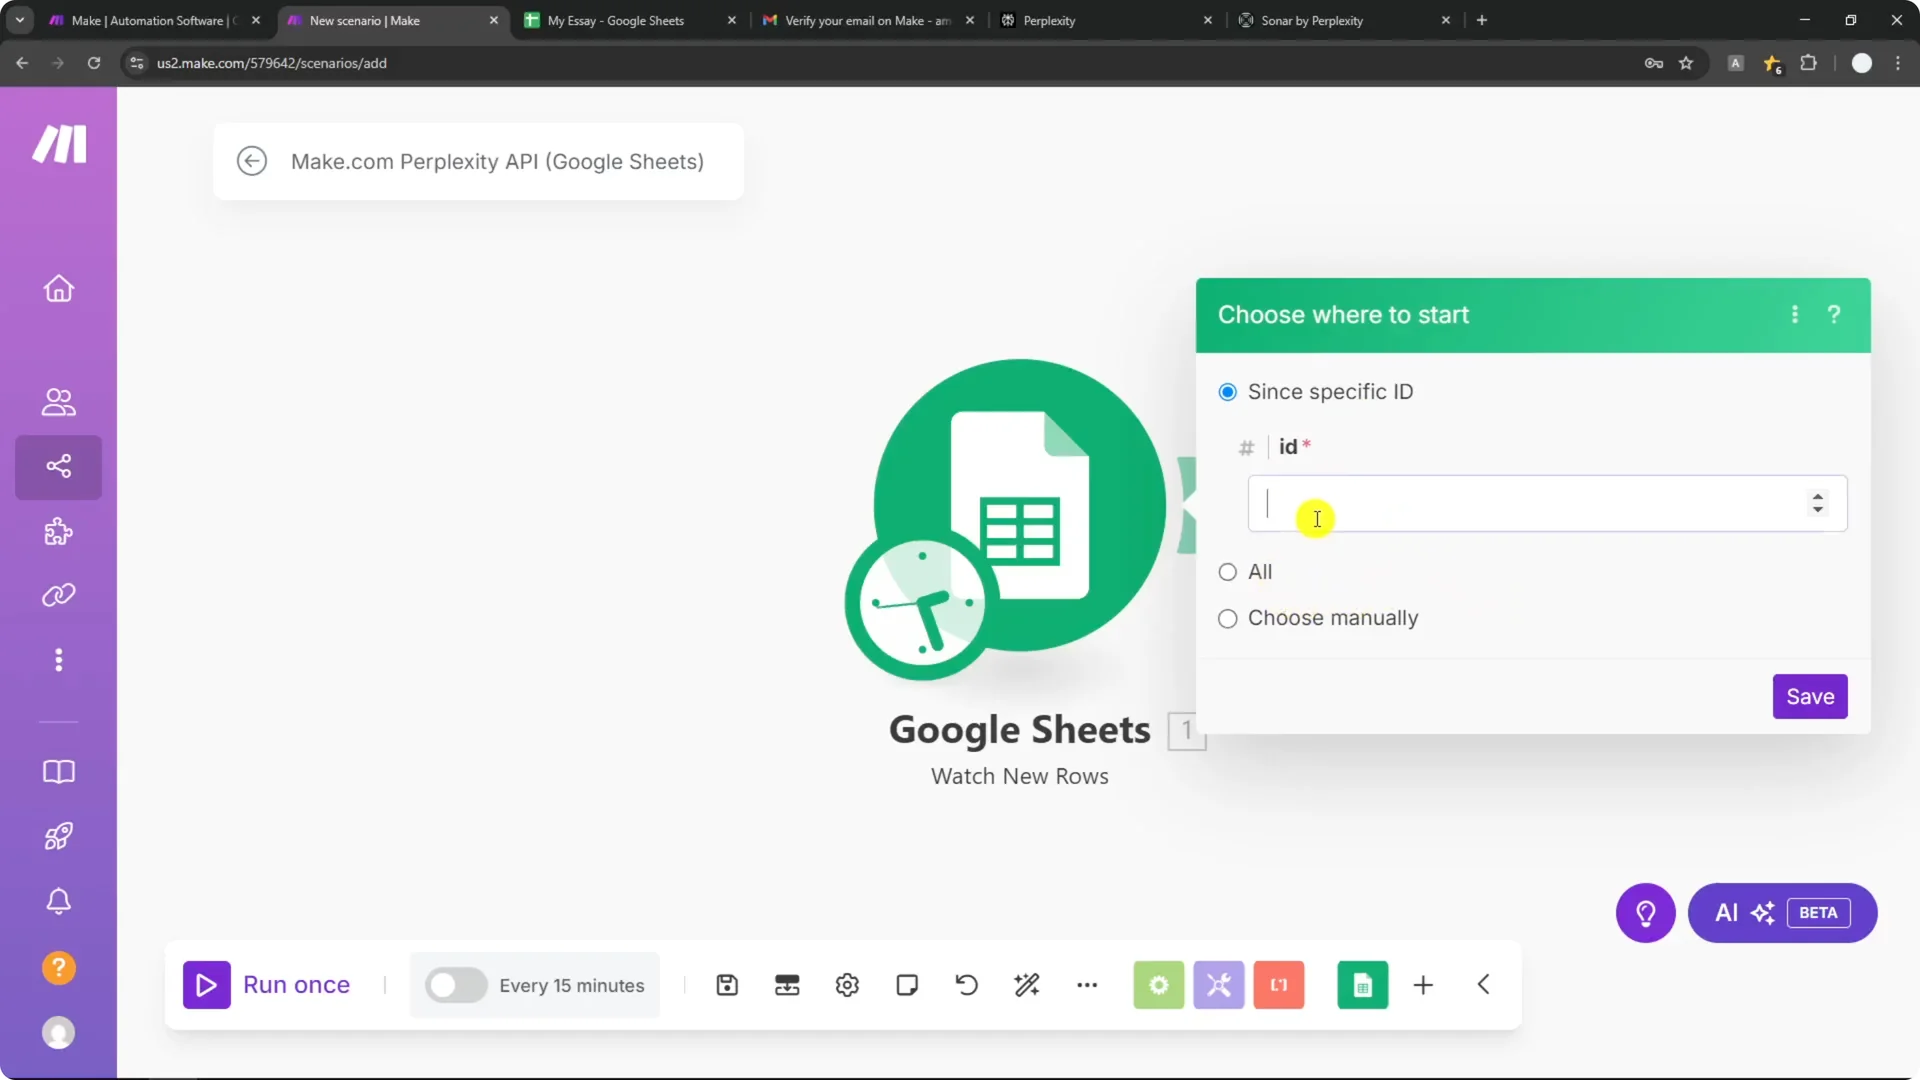The height and width of the screenshot is (1080, 1920).
Task: Open Connections using the link icon
Action: [58, 595]
